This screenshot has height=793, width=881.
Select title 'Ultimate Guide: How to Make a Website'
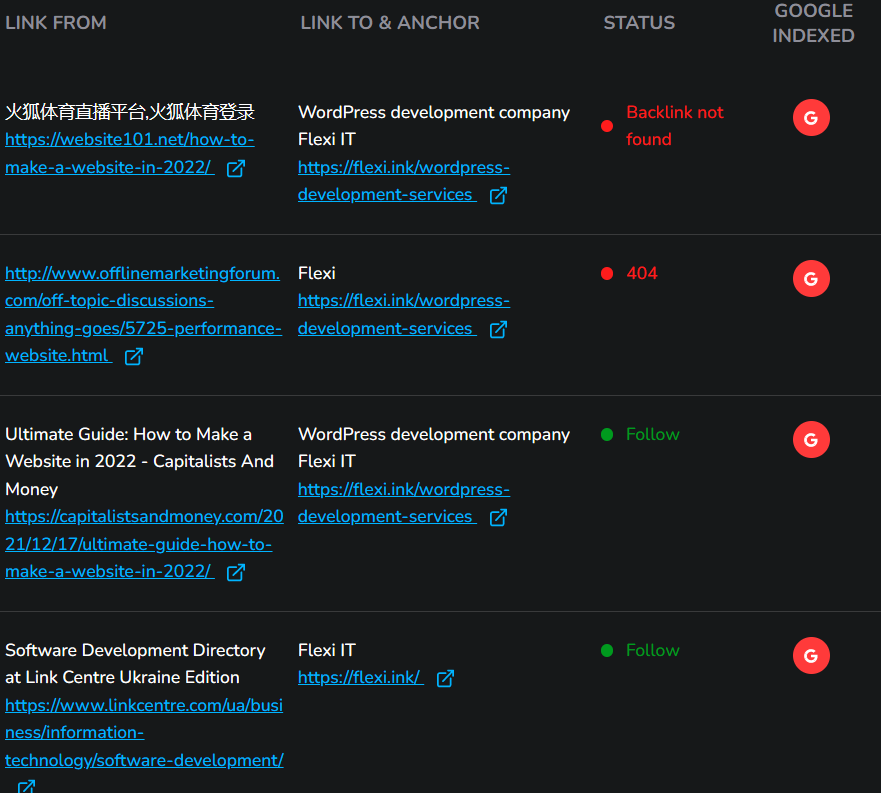pos(139,461)
